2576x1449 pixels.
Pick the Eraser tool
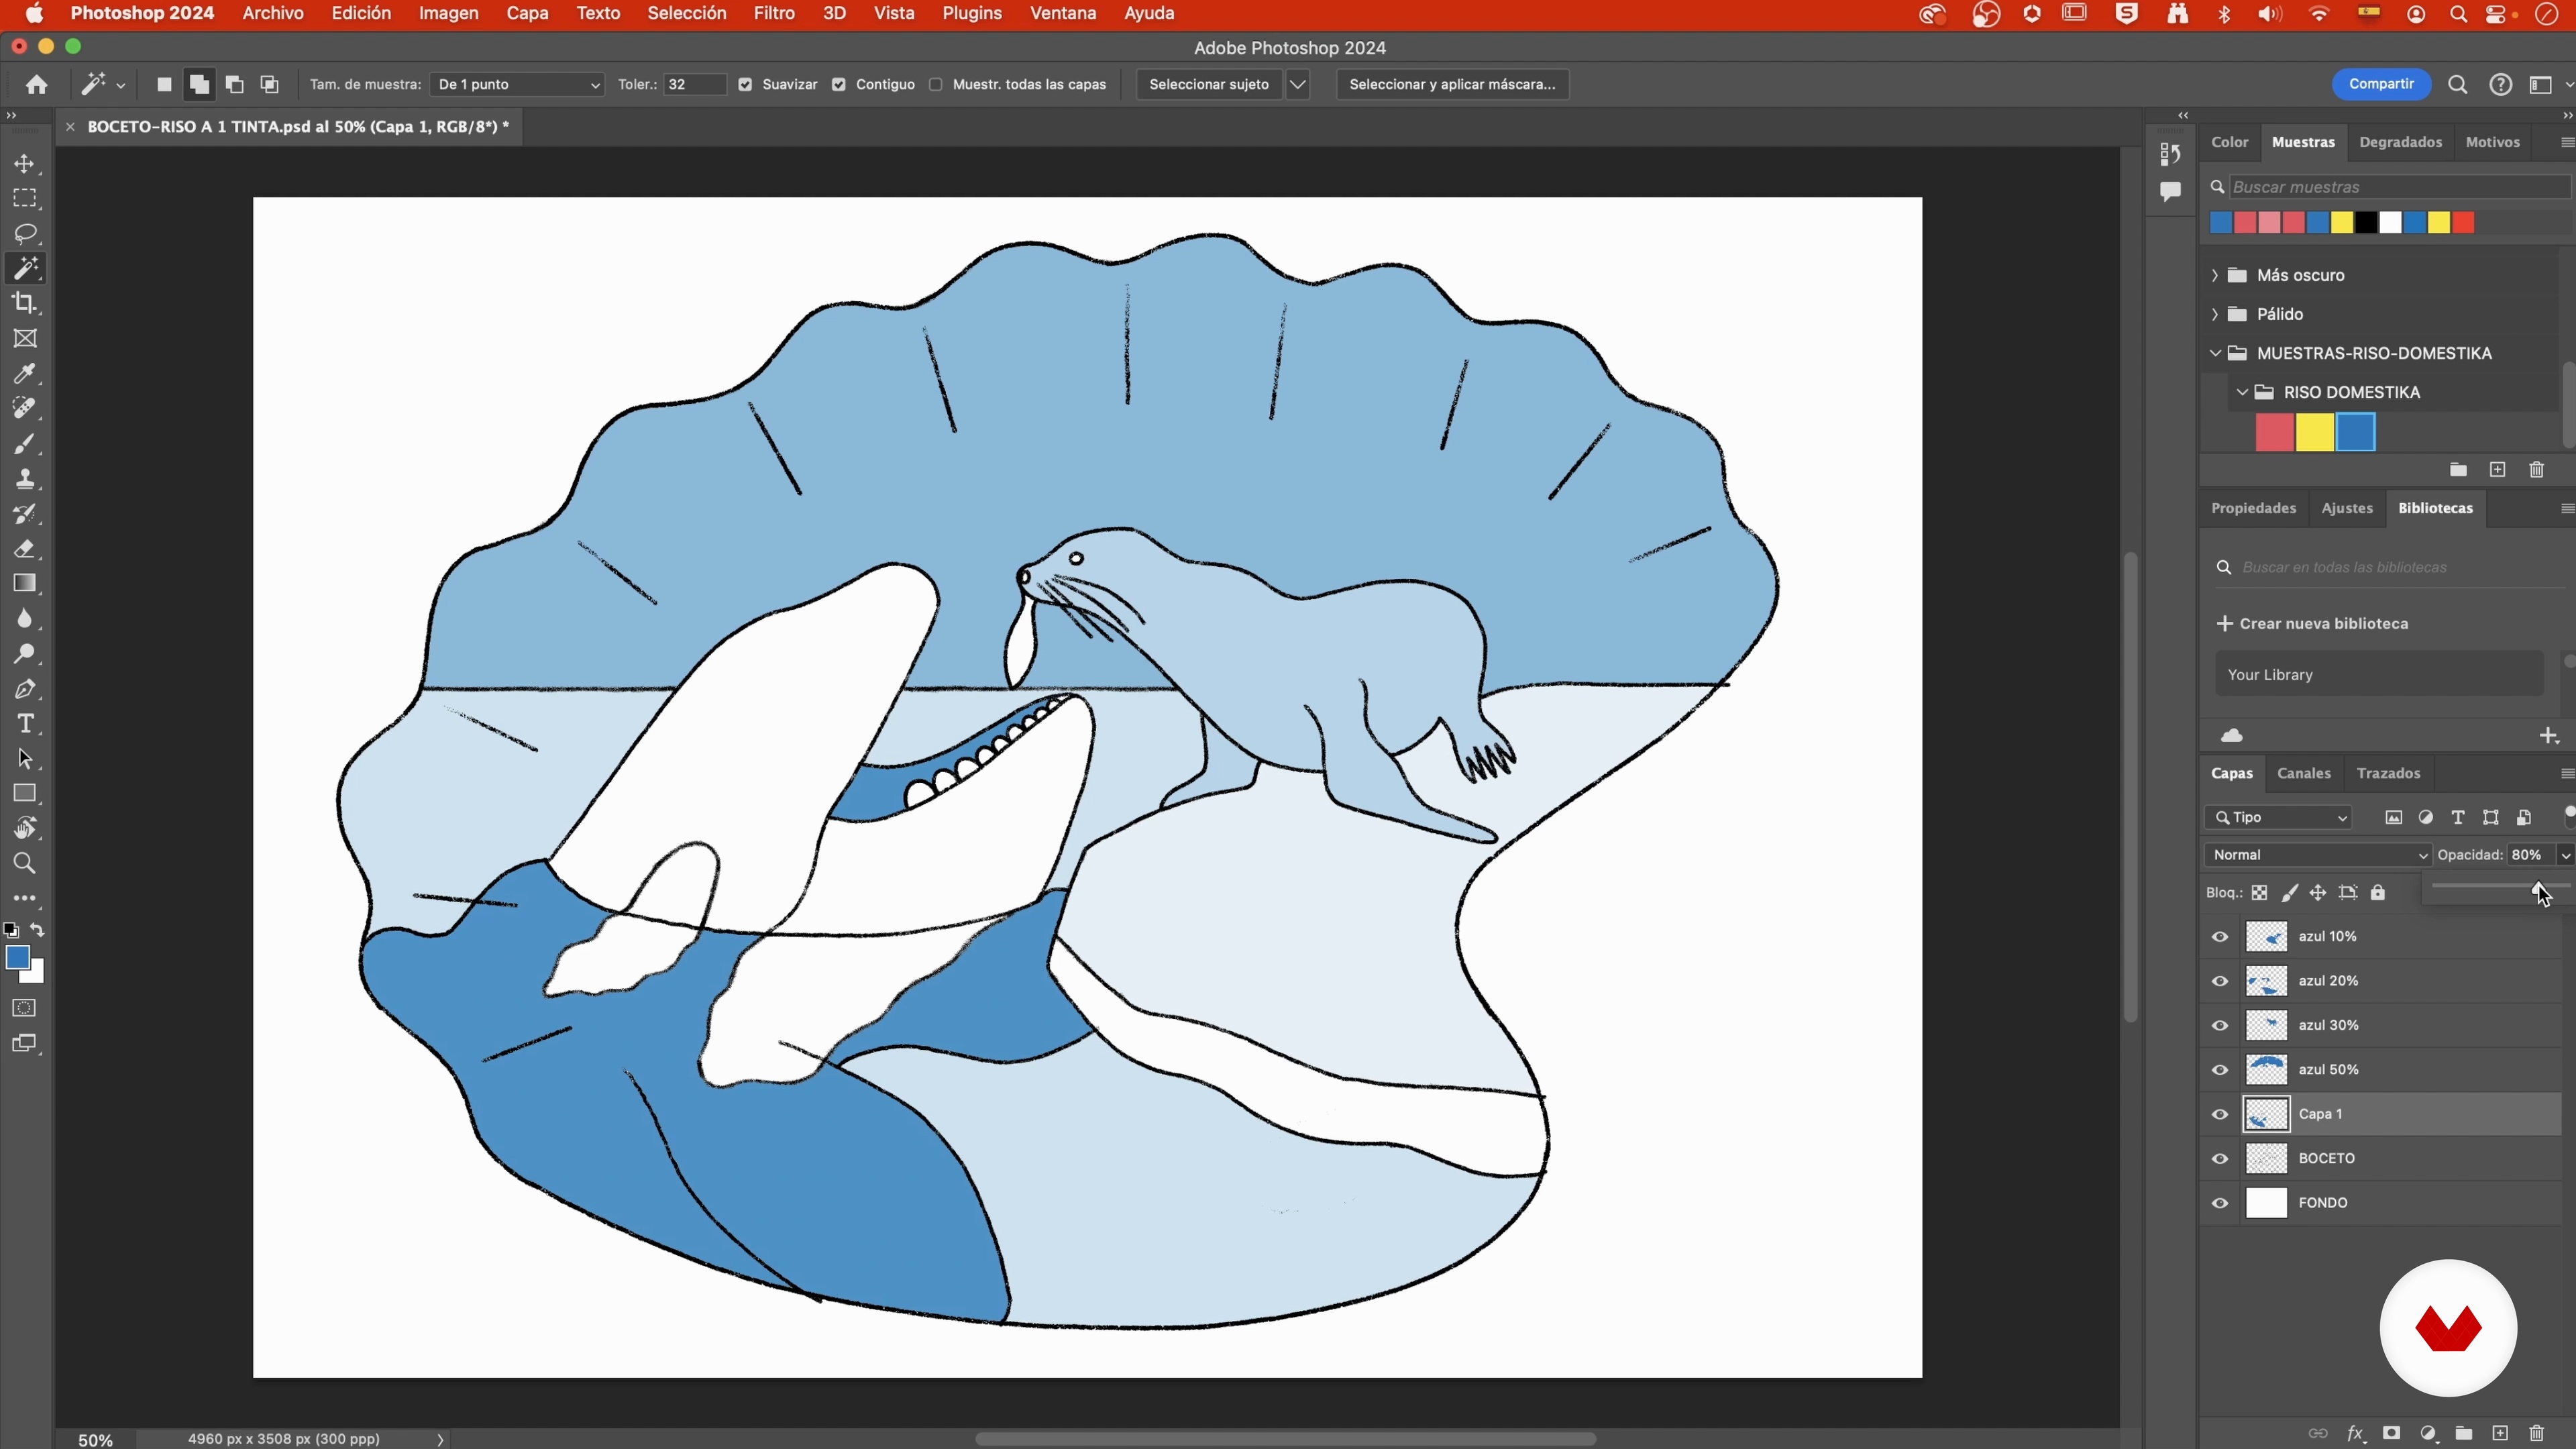(25, 549)
